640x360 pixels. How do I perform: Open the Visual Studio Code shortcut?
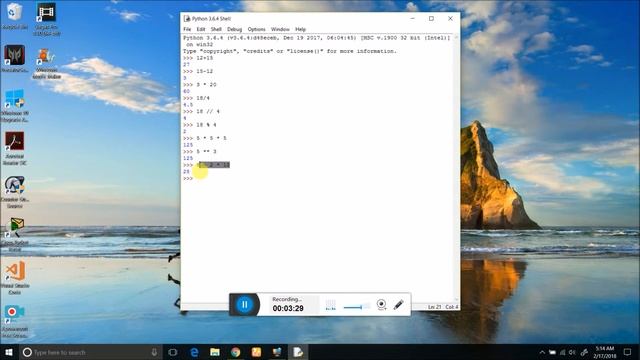tap(15, 278)
